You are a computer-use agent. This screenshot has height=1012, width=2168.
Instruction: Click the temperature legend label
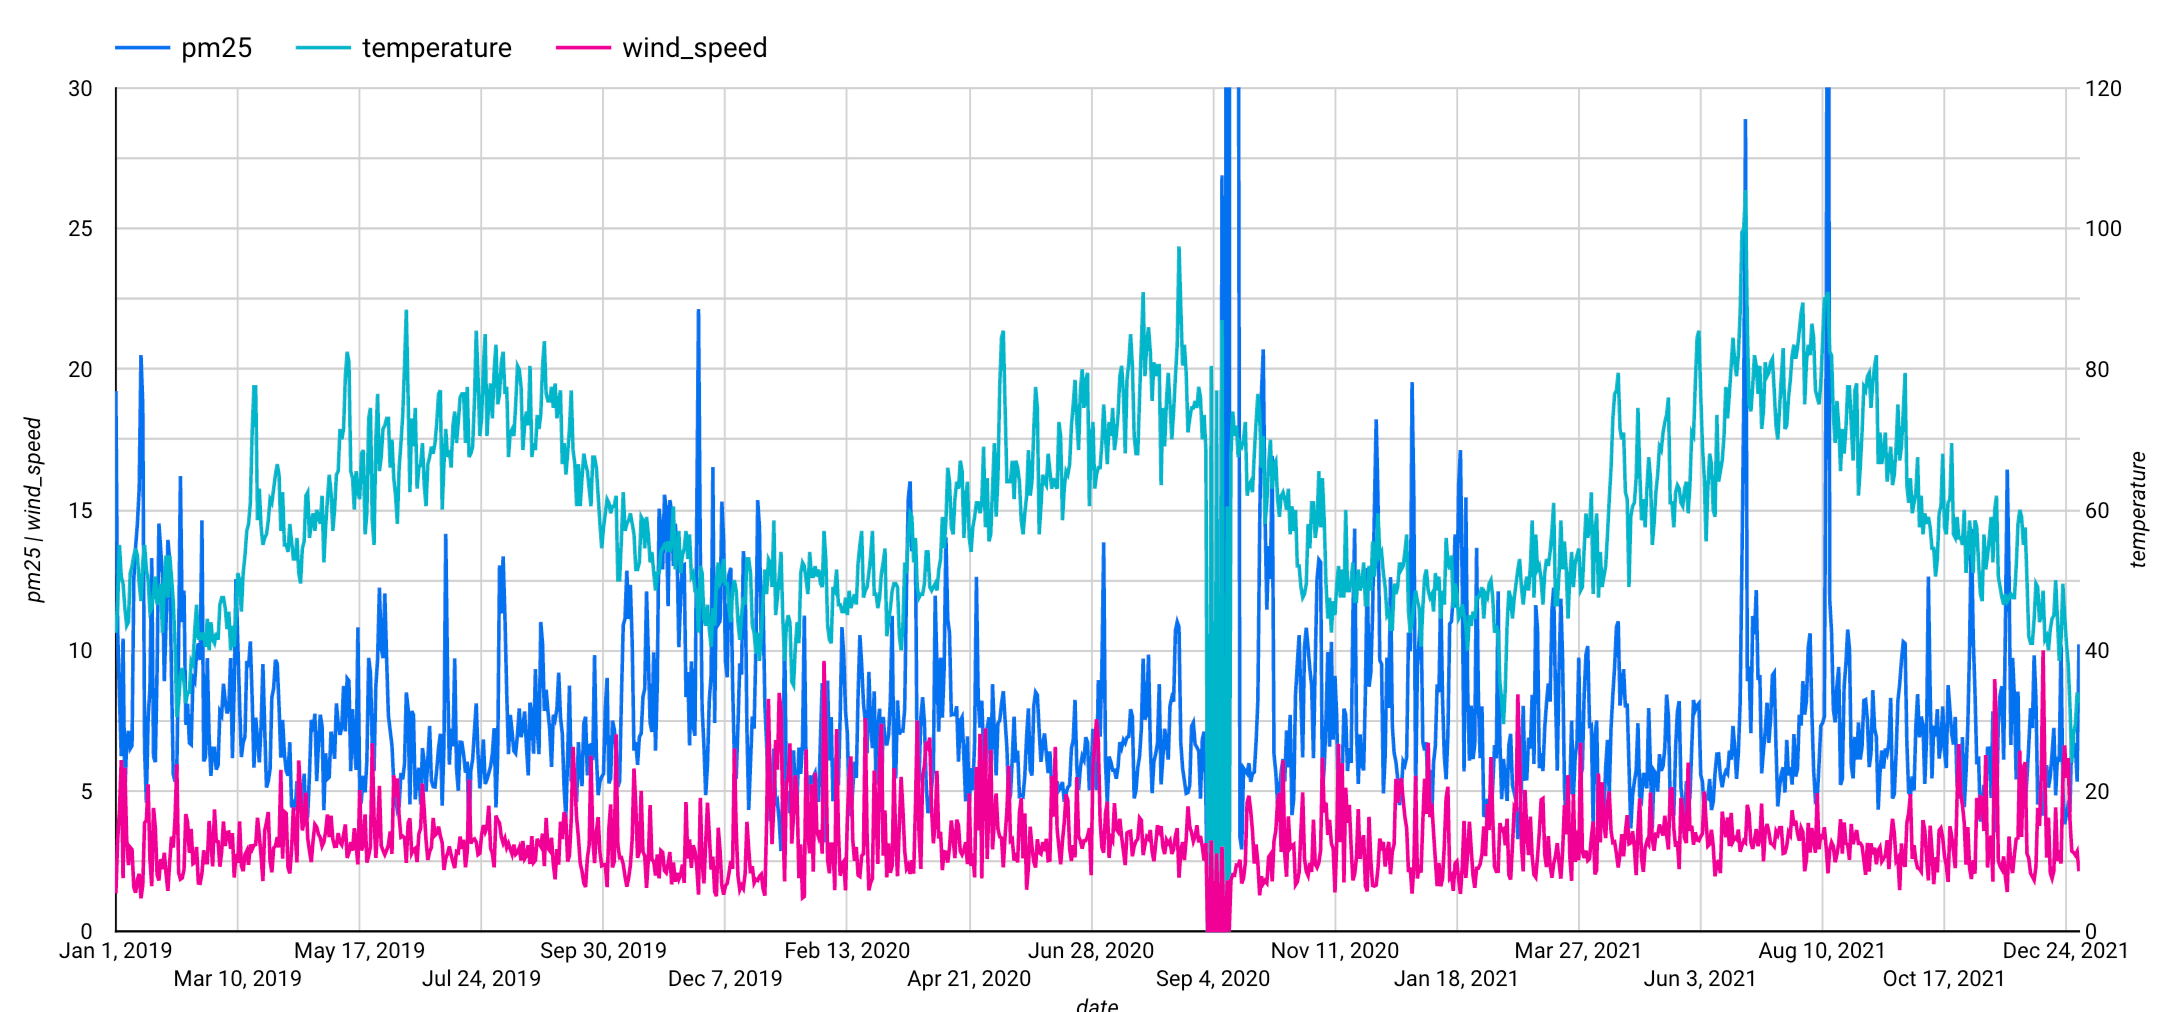click(x=437, y=48)
